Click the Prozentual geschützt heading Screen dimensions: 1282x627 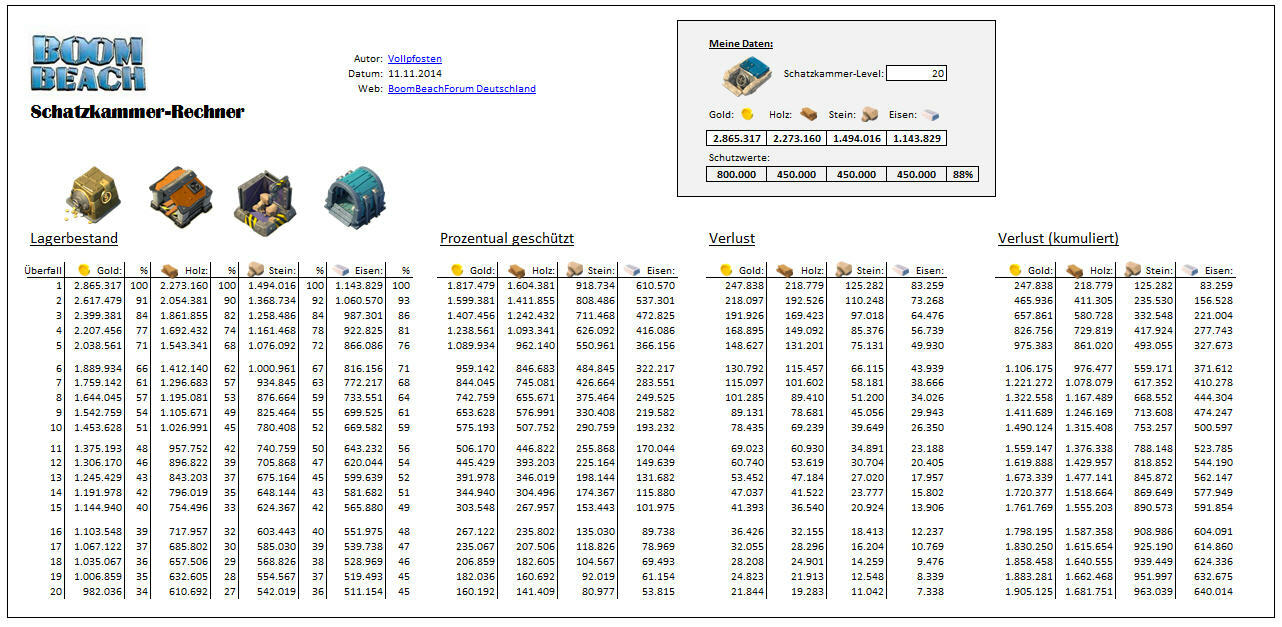[506, 238]
